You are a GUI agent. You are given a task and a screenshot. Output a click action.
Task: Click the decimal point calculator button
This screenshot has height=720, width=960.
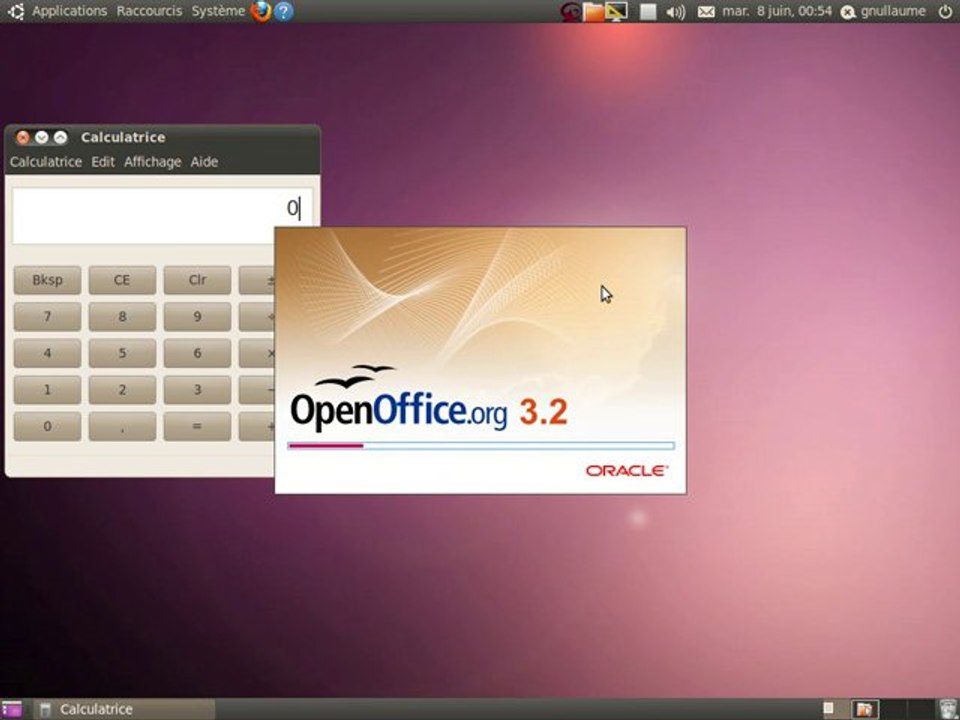pyautogui.click(x=122, y=427)
